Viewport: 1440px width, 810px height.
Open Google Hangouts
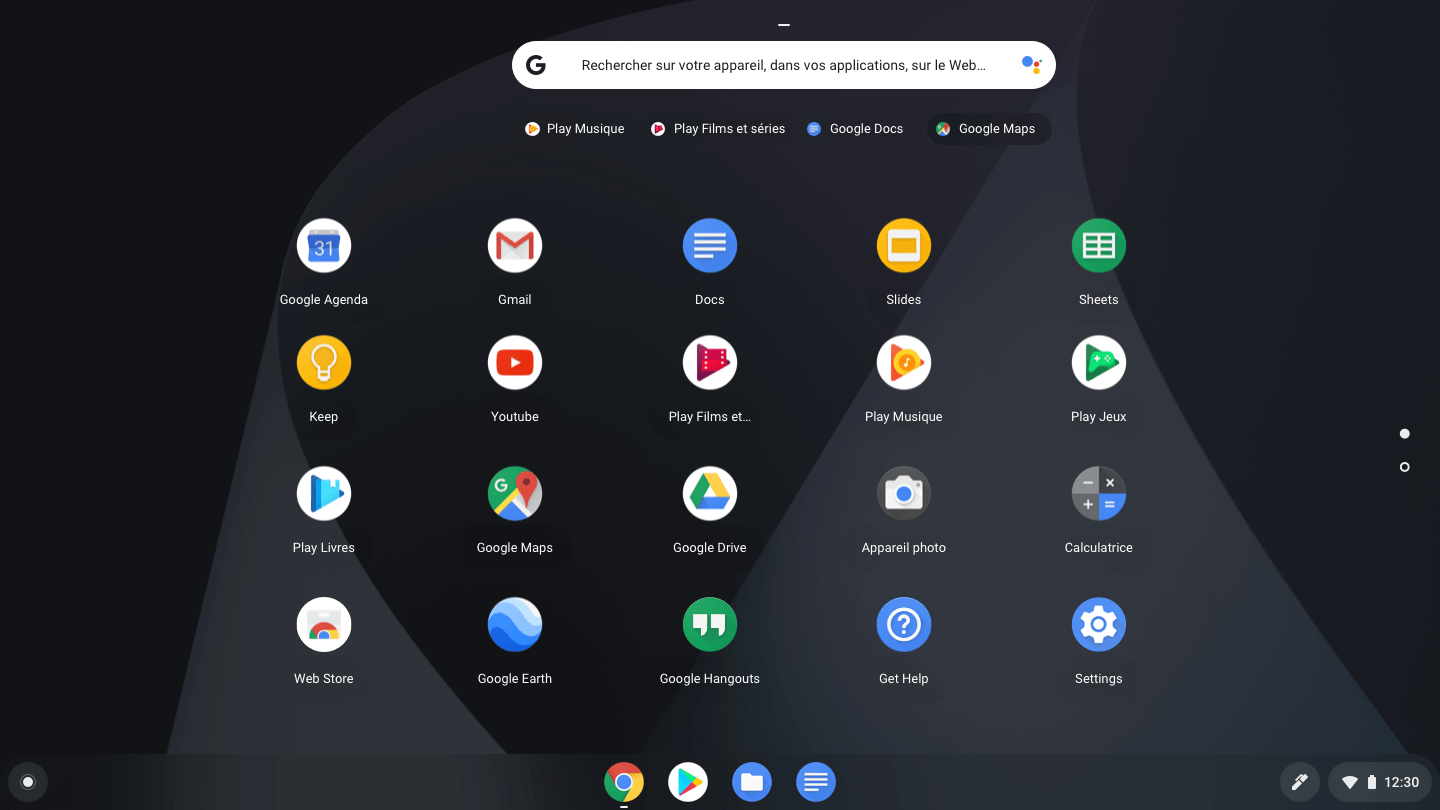[x=710, y=625]
